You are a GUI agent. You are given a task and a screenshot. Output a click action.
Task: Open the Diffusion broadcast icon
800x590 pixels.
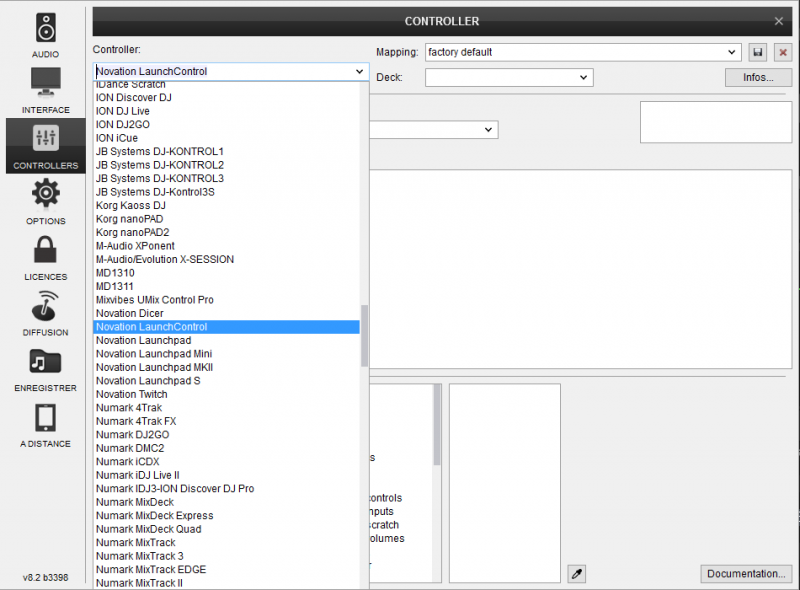pos(45,305)
